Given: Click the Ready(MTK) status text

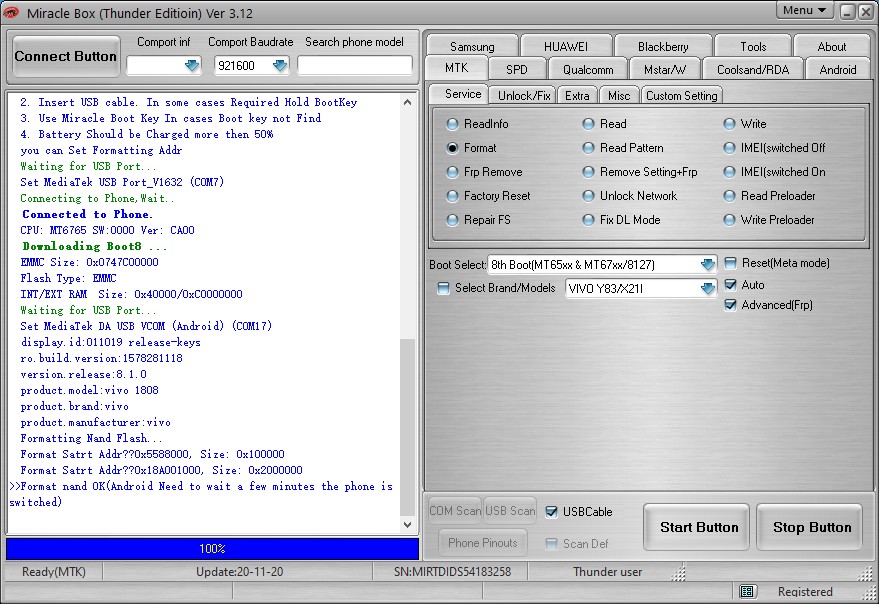Looking at the screenshot, I should point(54,572).
